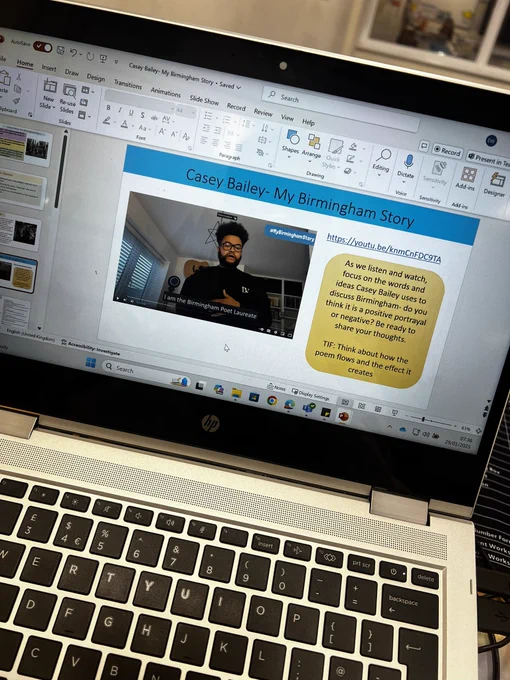Click the text highlight color pen
This screenshot has width=510, height=680.
coord(107,121)
